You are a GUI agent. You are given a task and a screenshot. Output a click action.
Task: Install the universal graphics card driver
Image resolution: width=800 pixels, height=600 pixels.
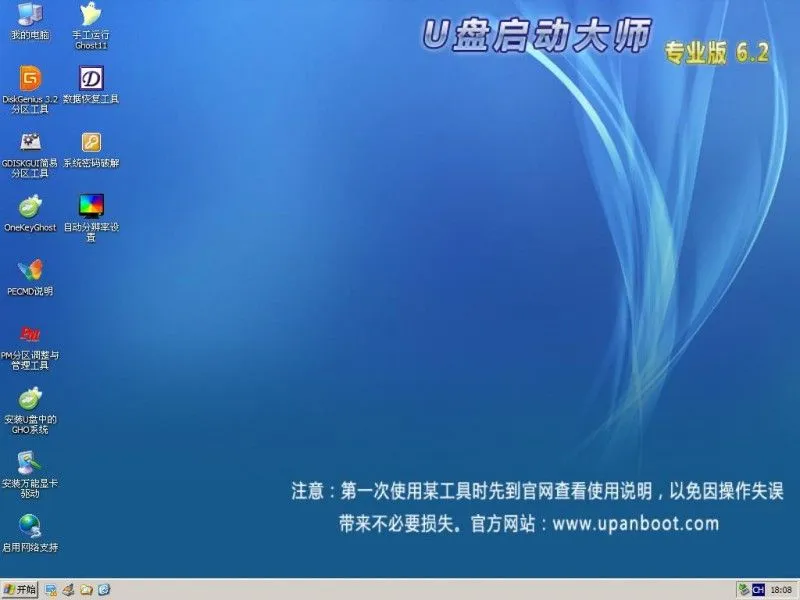[x=27, y=470]
